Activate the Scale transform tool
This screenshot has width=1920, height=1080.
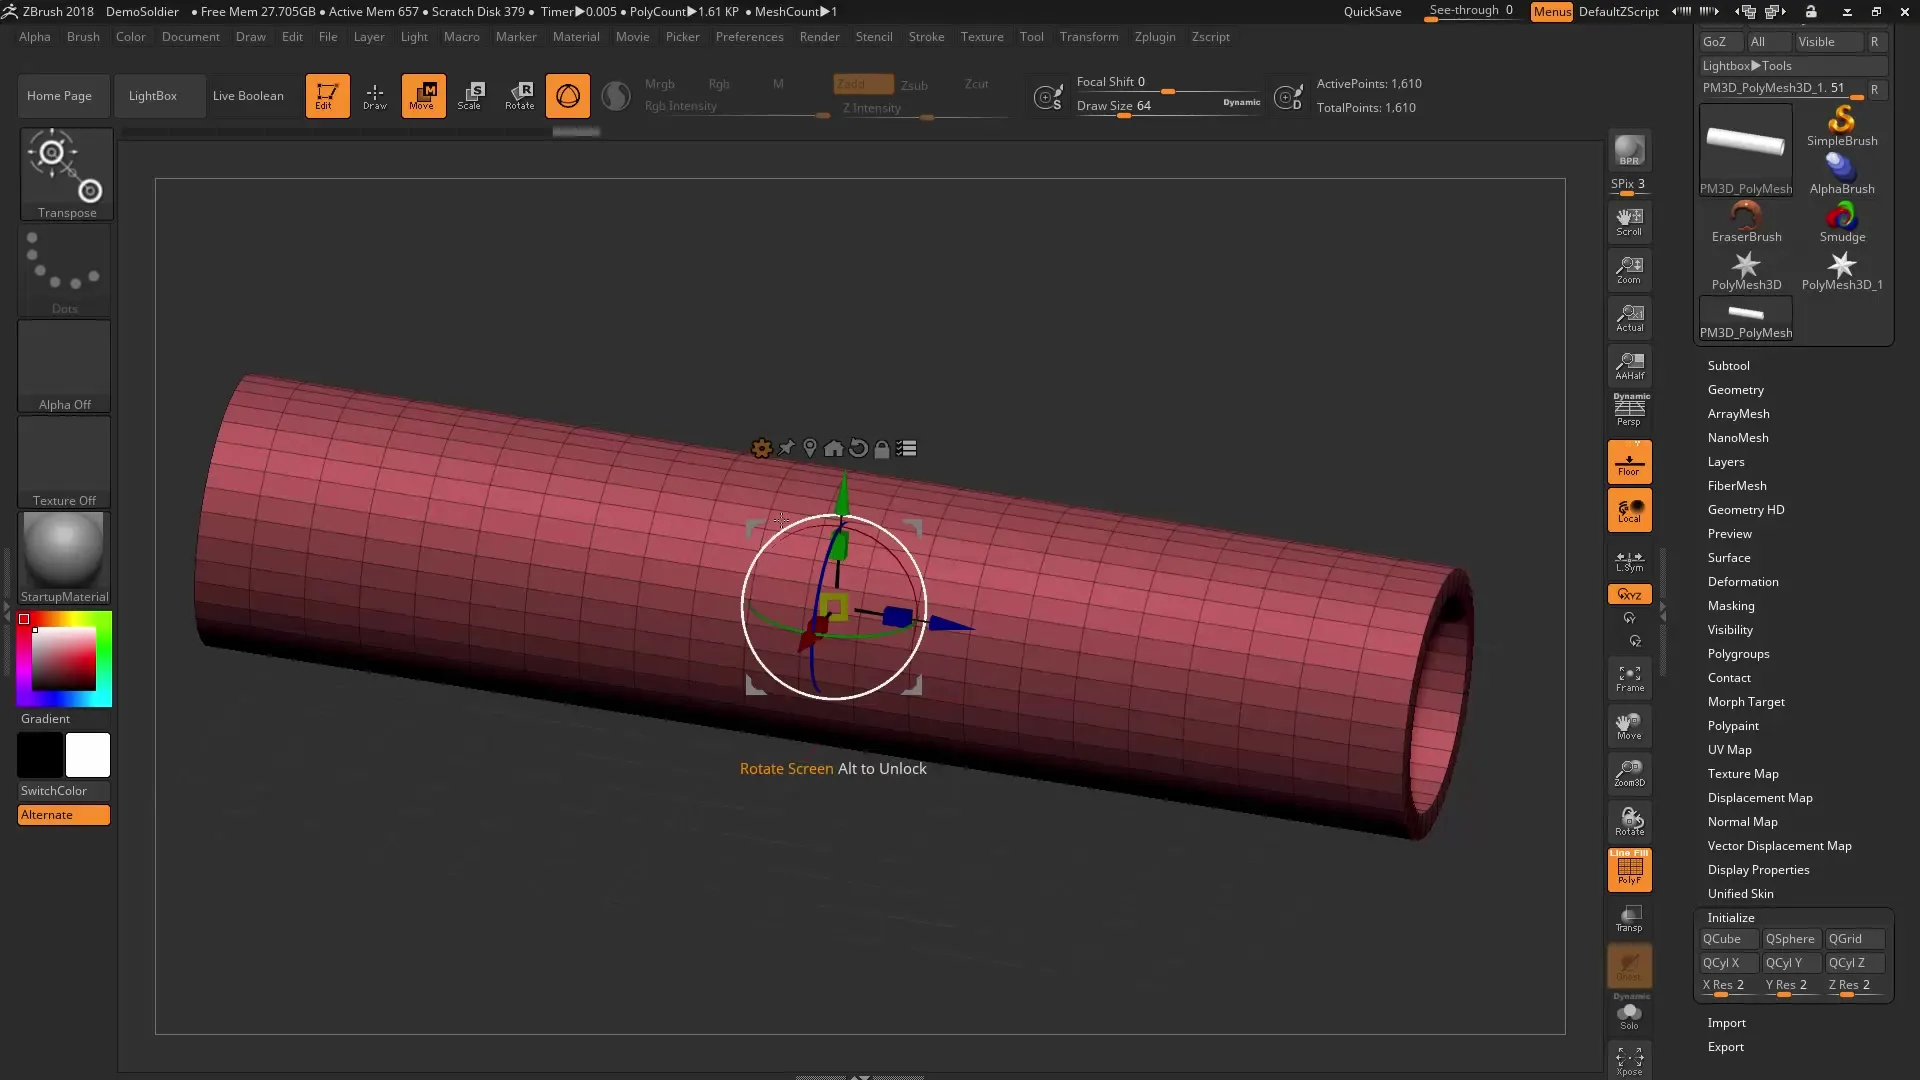point(471,96)
